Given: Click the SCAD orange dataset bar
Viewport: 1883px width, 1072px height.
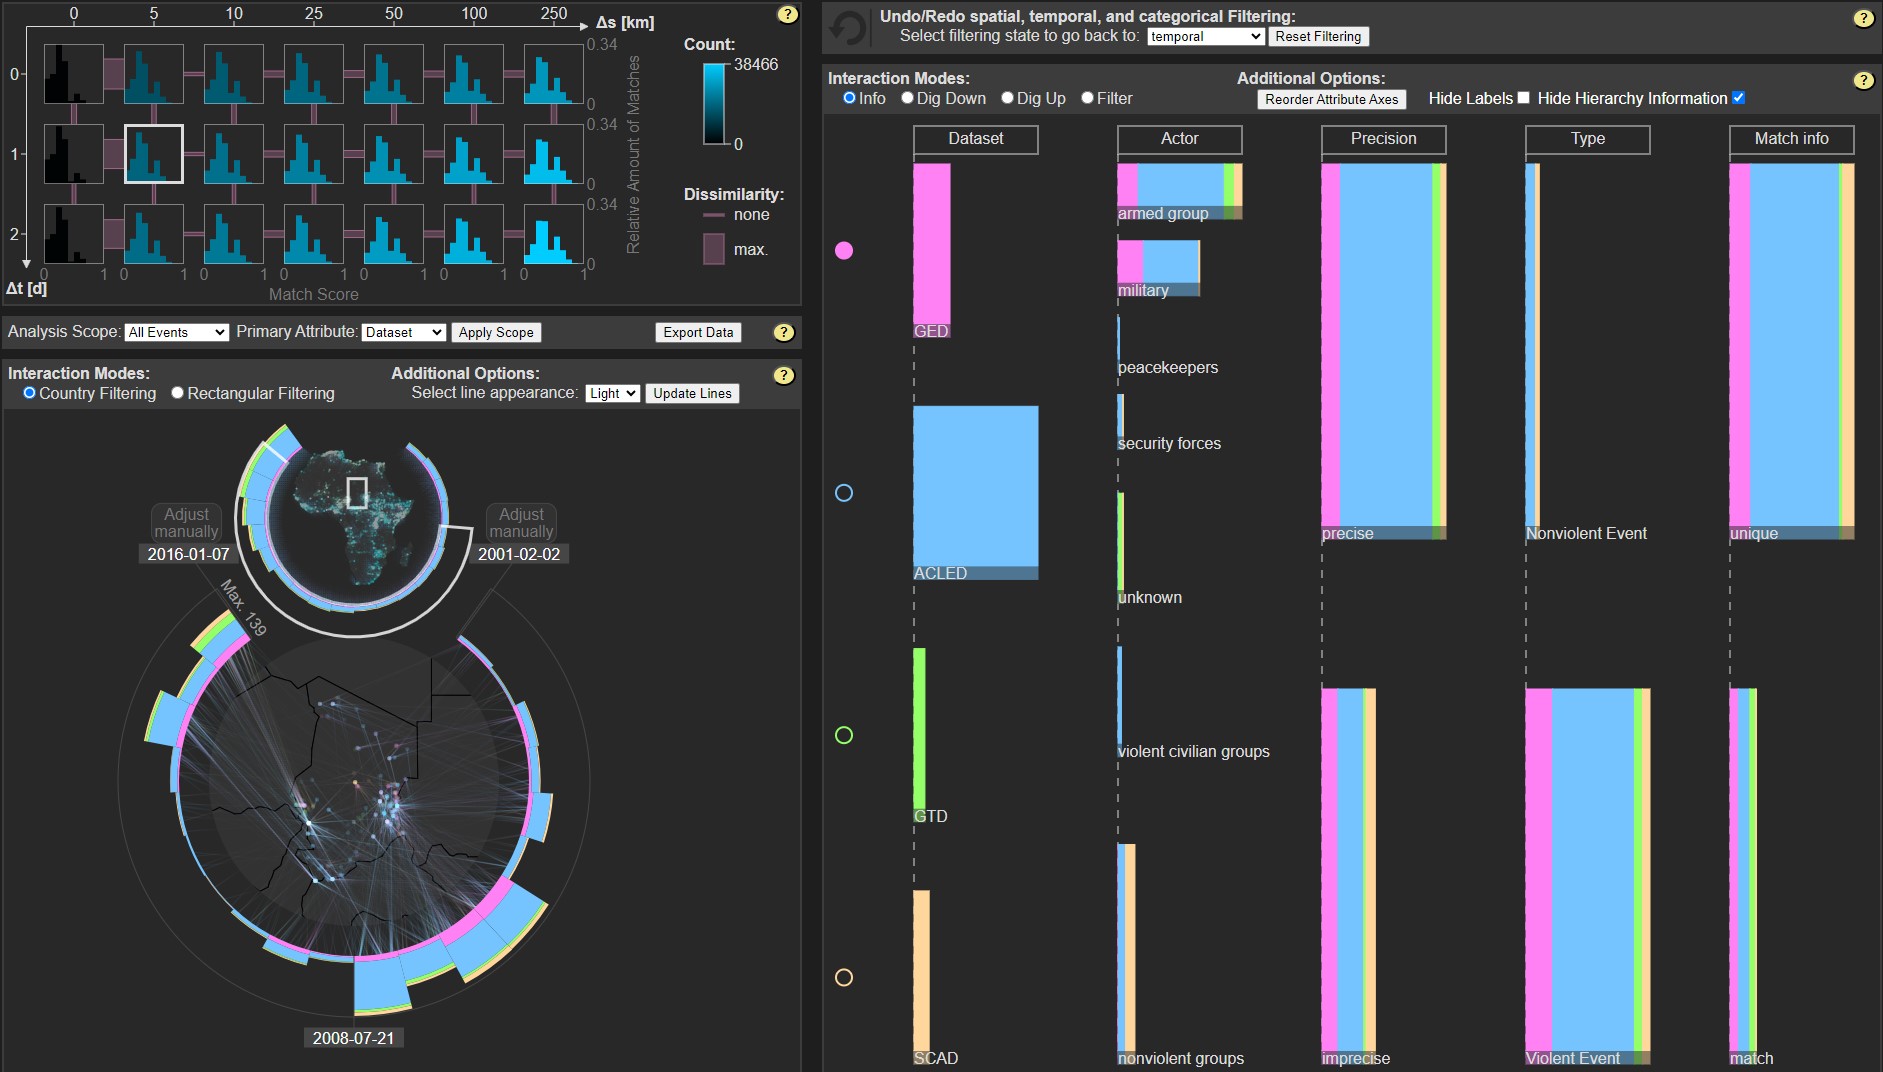Looking at the screenshot, I should pyautogui.click(x=921, y=977).
